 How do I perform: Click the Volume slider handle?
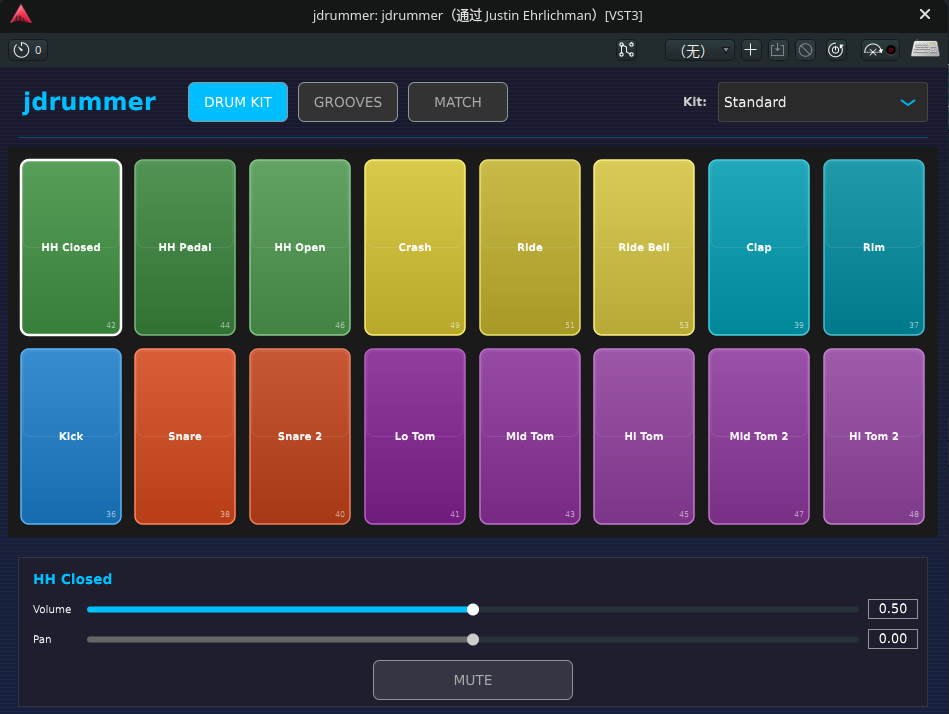coord(473,609)
